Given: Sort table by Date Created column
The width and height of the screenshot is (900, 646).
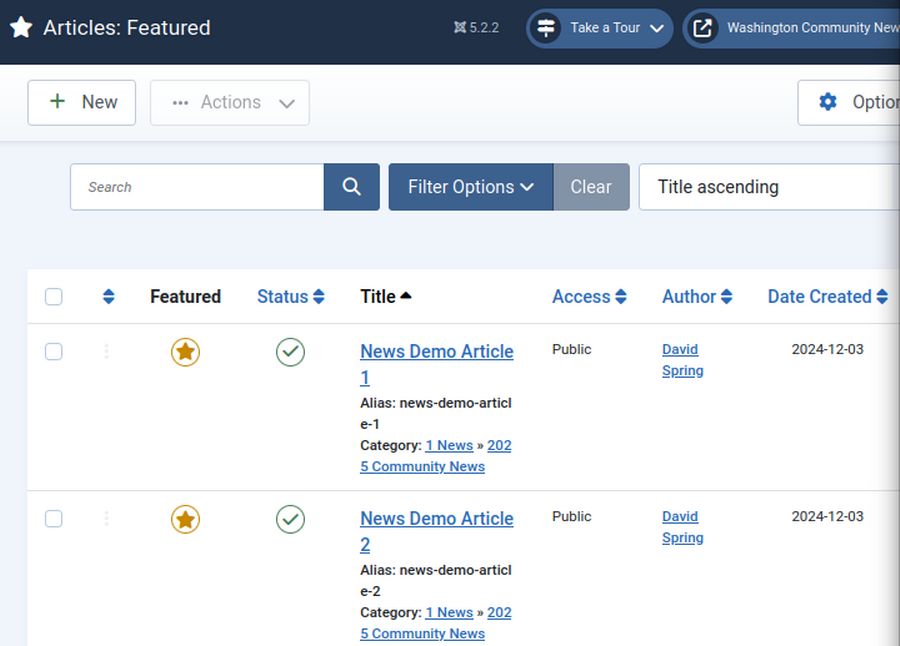Looking at the screenshot, I should pyautogui.click(x=826, y=297).
